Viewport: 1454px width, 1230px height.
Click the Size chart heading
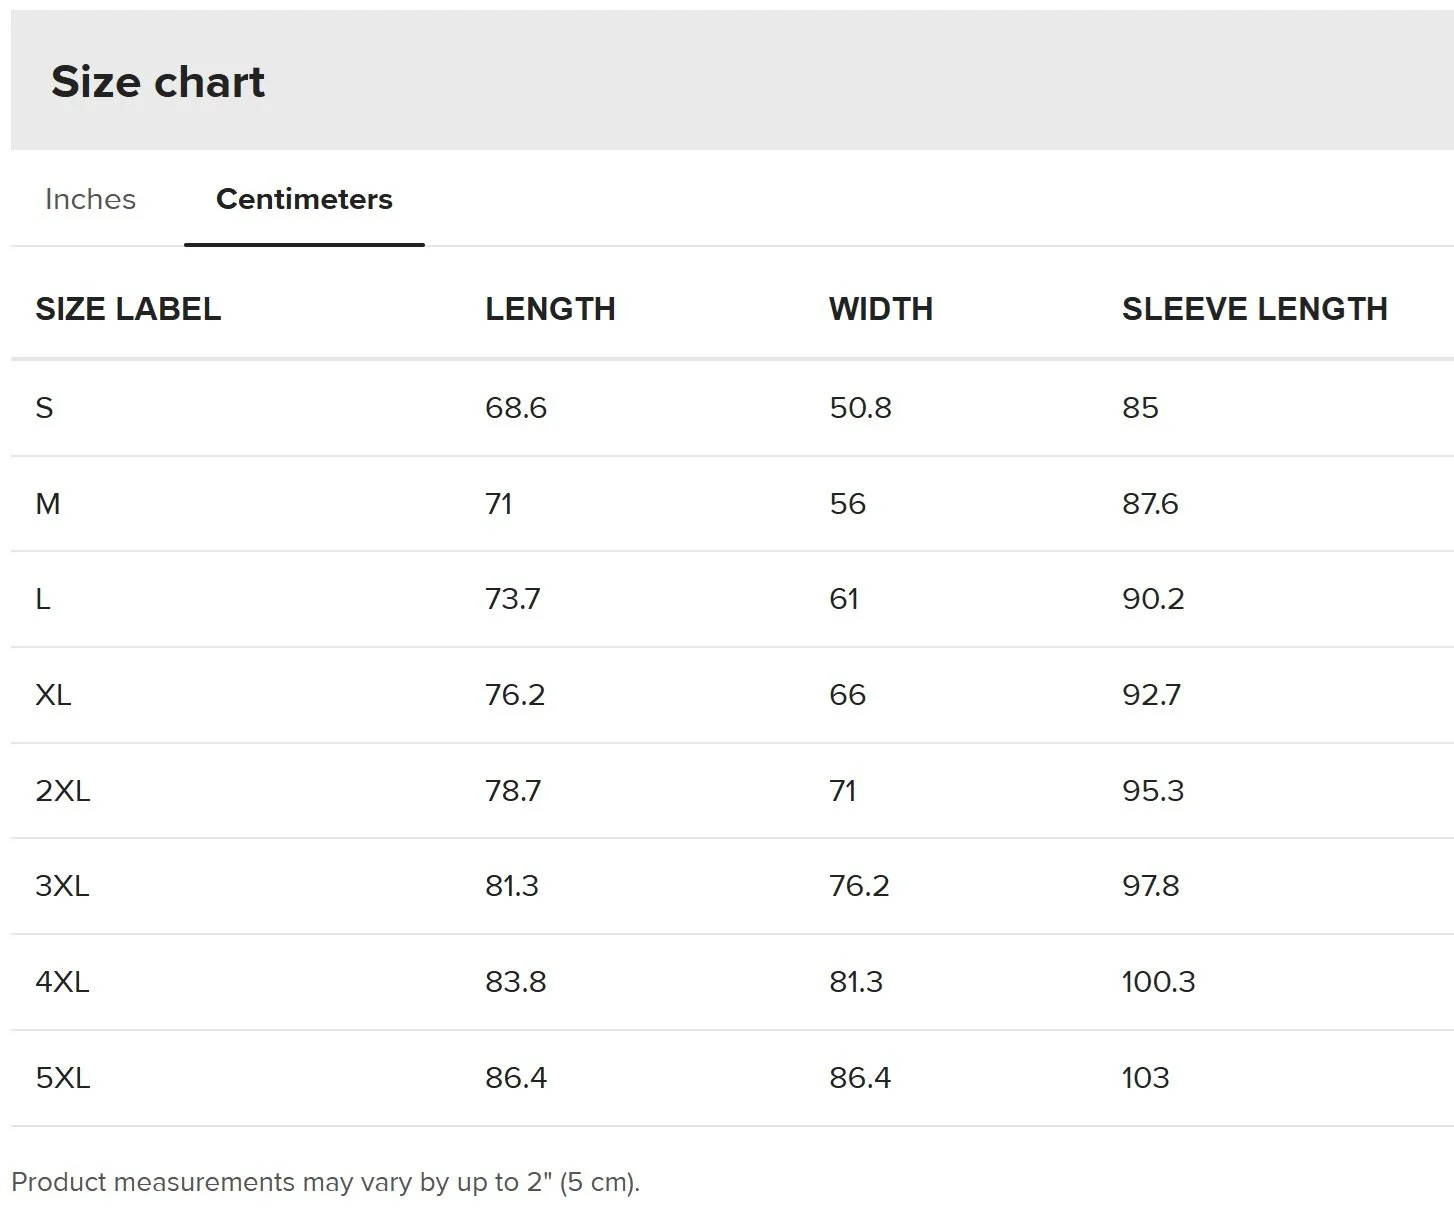pos(158,82)
